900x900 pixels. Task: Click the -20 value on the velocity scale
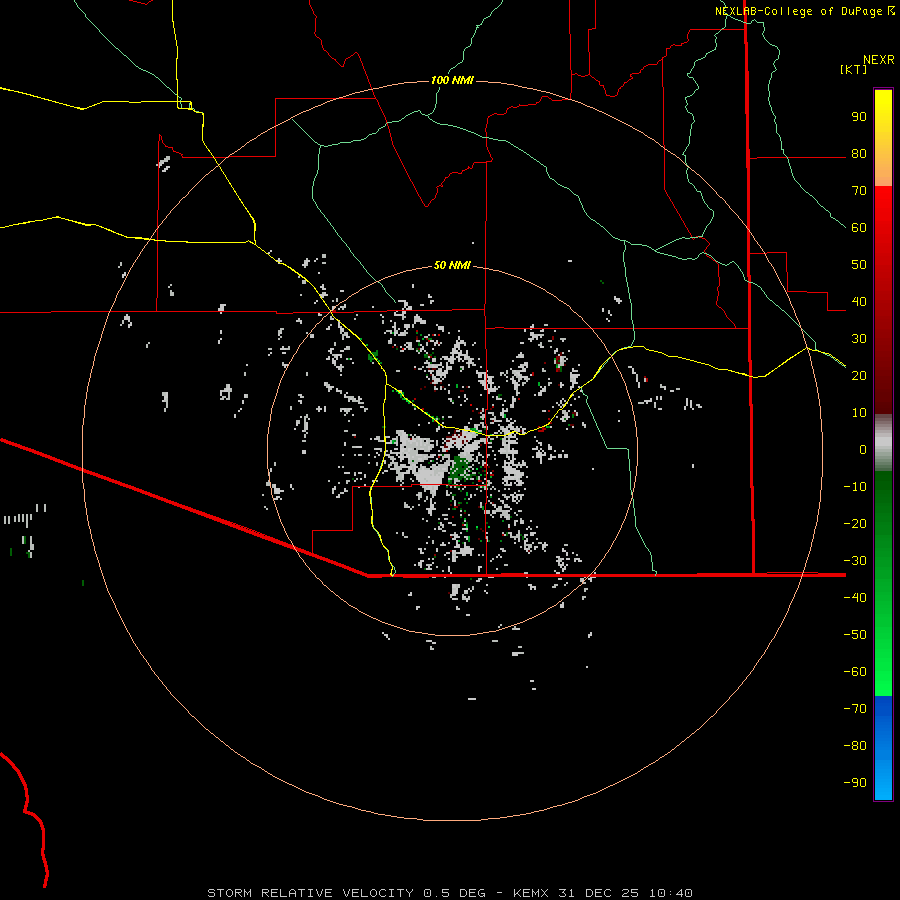coord(855,523)
